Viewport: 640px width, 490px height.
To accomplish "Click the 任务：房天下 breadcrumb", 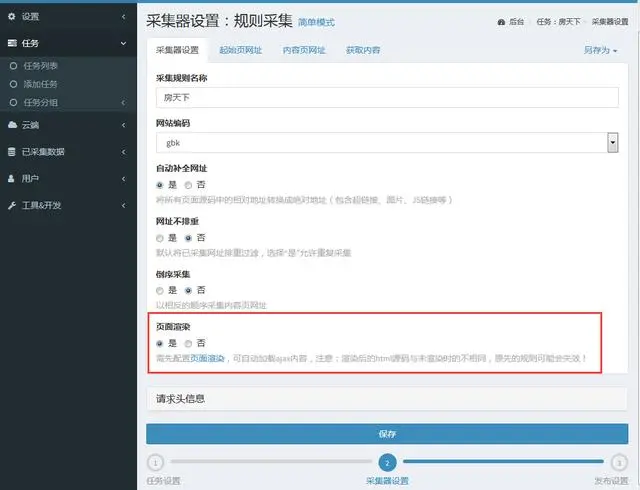I will click(558, 22).
